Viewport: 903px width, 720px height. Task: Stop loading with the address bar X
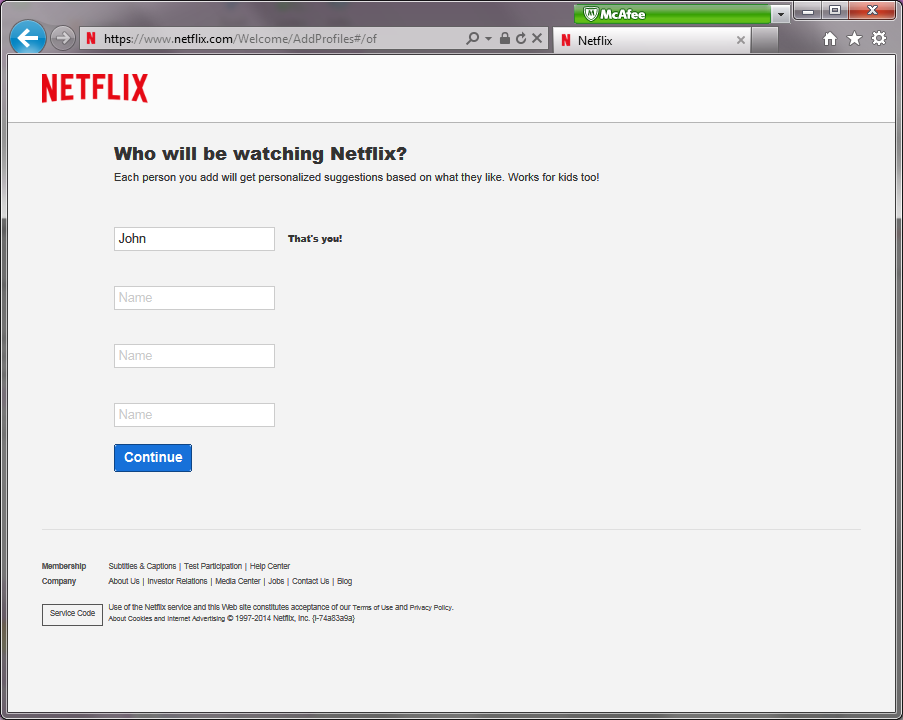pyautogui.click(x=537, y=39)
